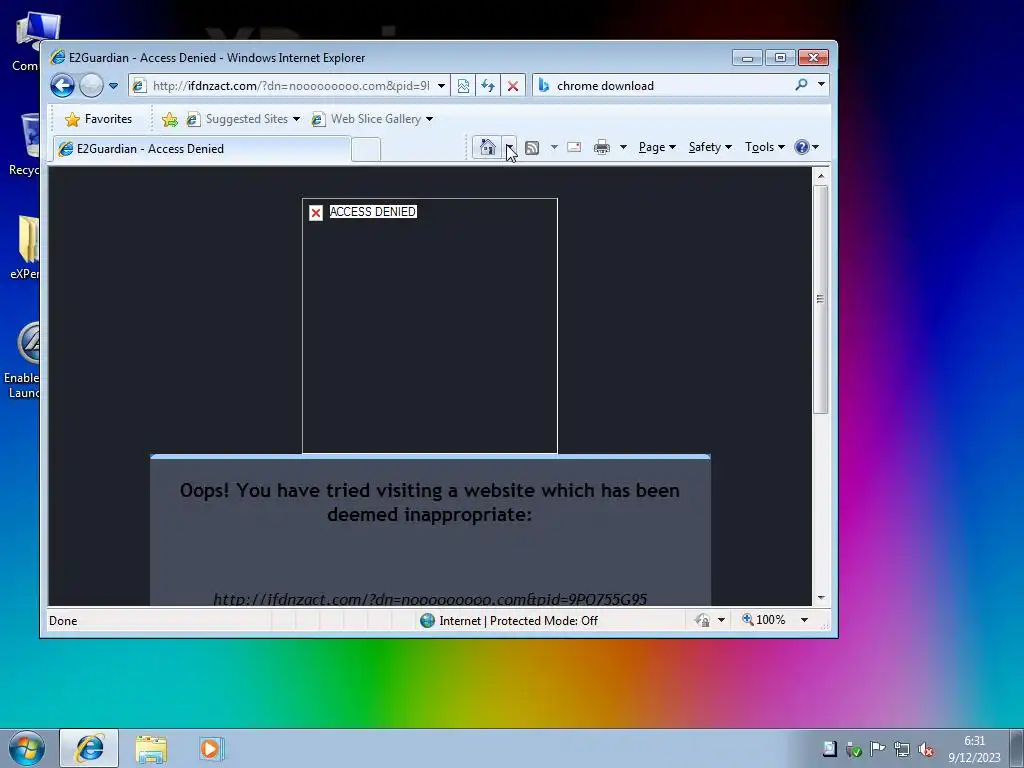Open the Favorites star button

click(x=99, y=119)
